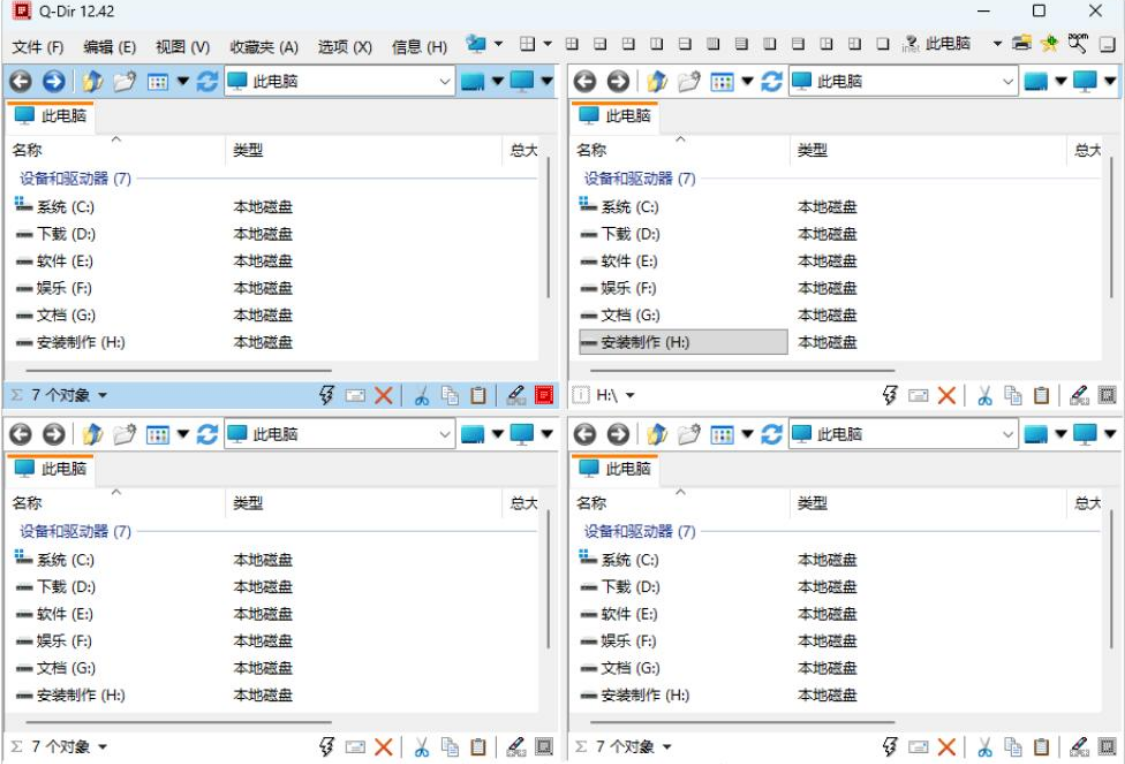Click the 设备和驱动器 (7) header in the top-left pane
This screenshot has width=1125, height=764.
75,178
